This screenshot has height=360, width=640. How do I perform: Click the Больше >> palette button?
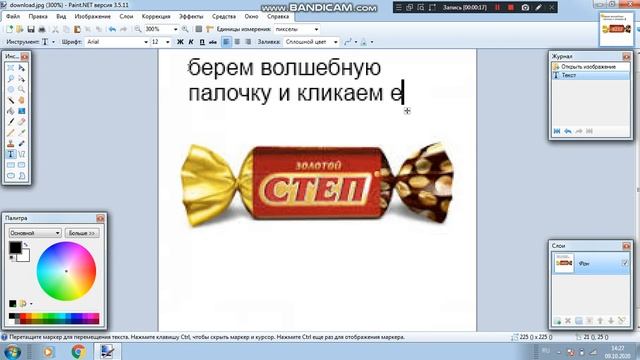(82, 233)
